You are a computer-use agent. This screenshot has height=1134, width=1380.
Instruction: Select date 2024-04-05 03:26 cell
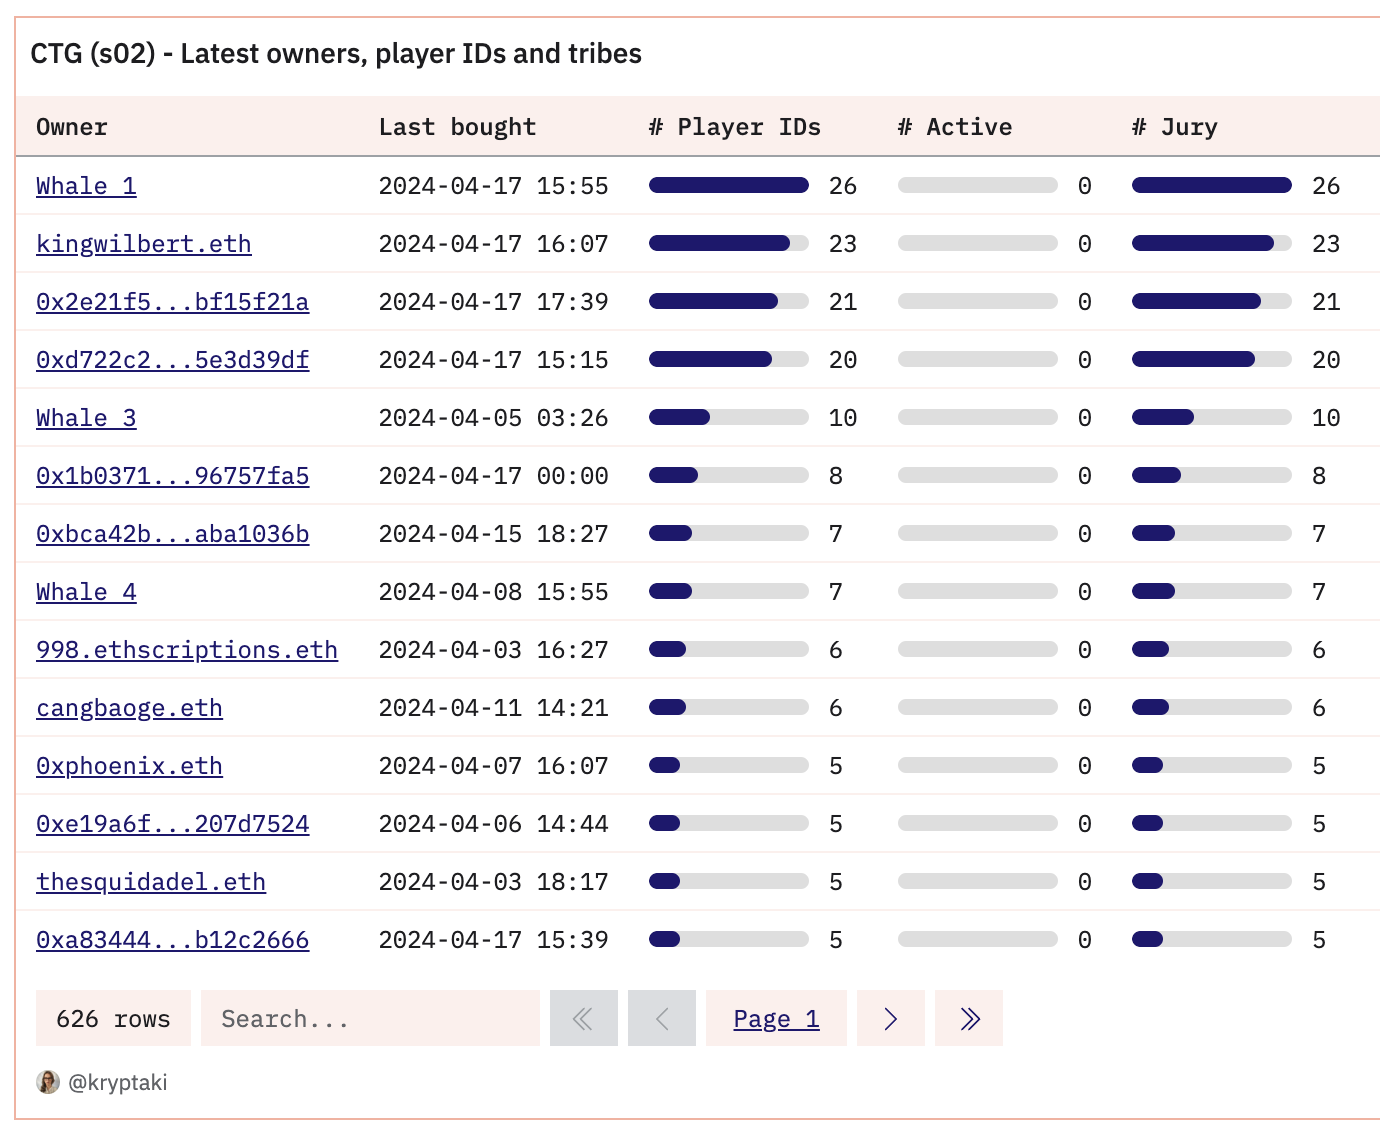(494, 418)
